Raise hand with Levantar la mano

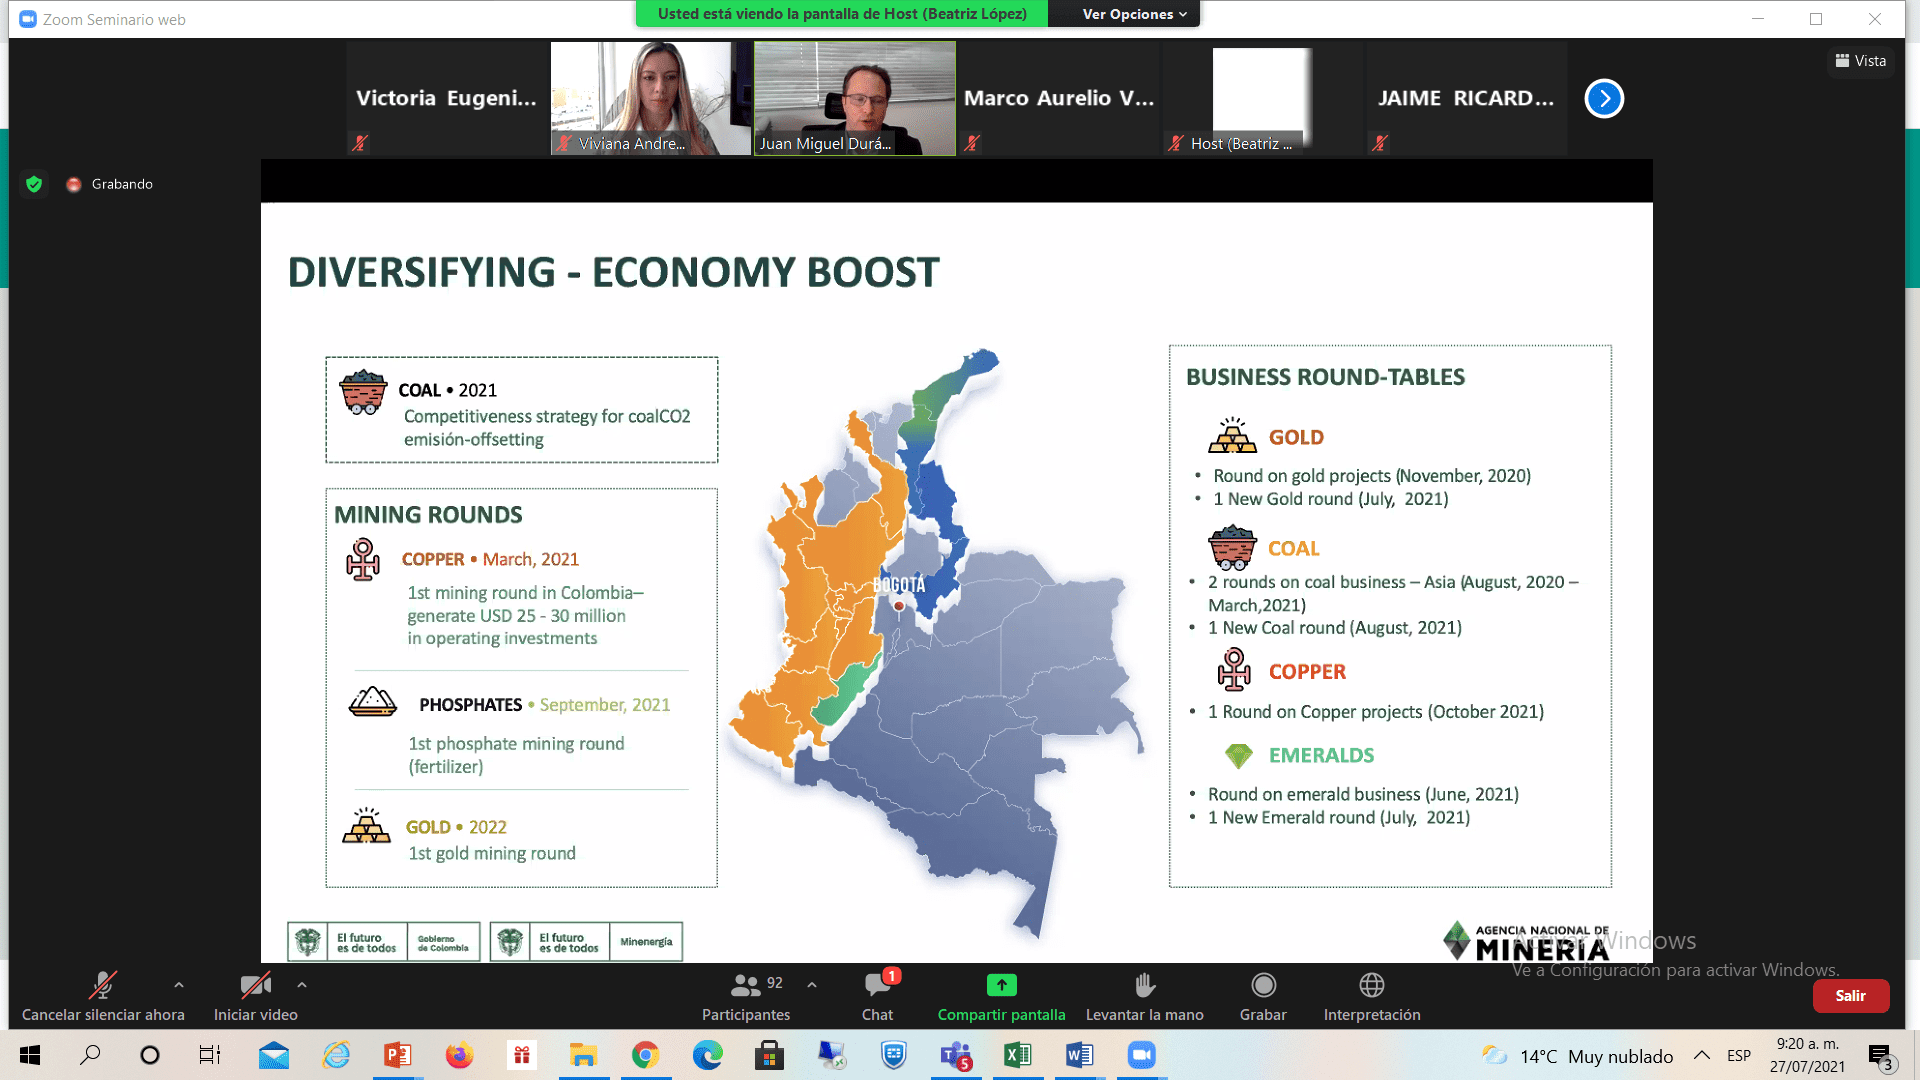pyautogui.click(x=1145, y=997)
